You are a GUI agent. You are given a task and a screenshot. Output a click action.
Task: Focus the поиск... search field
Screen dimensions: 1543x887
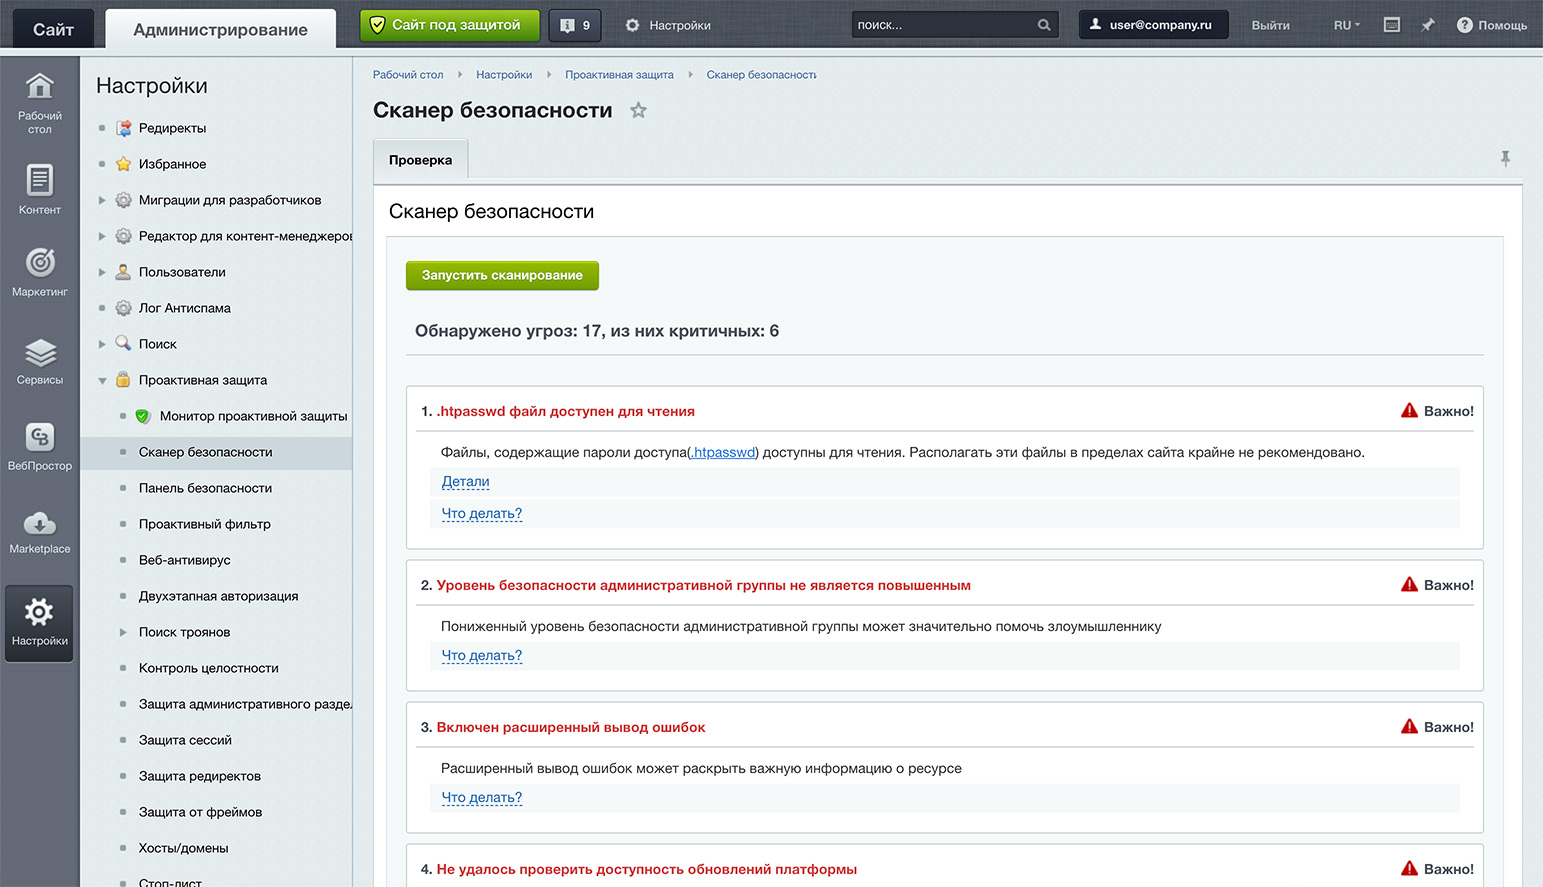[944, 25]
